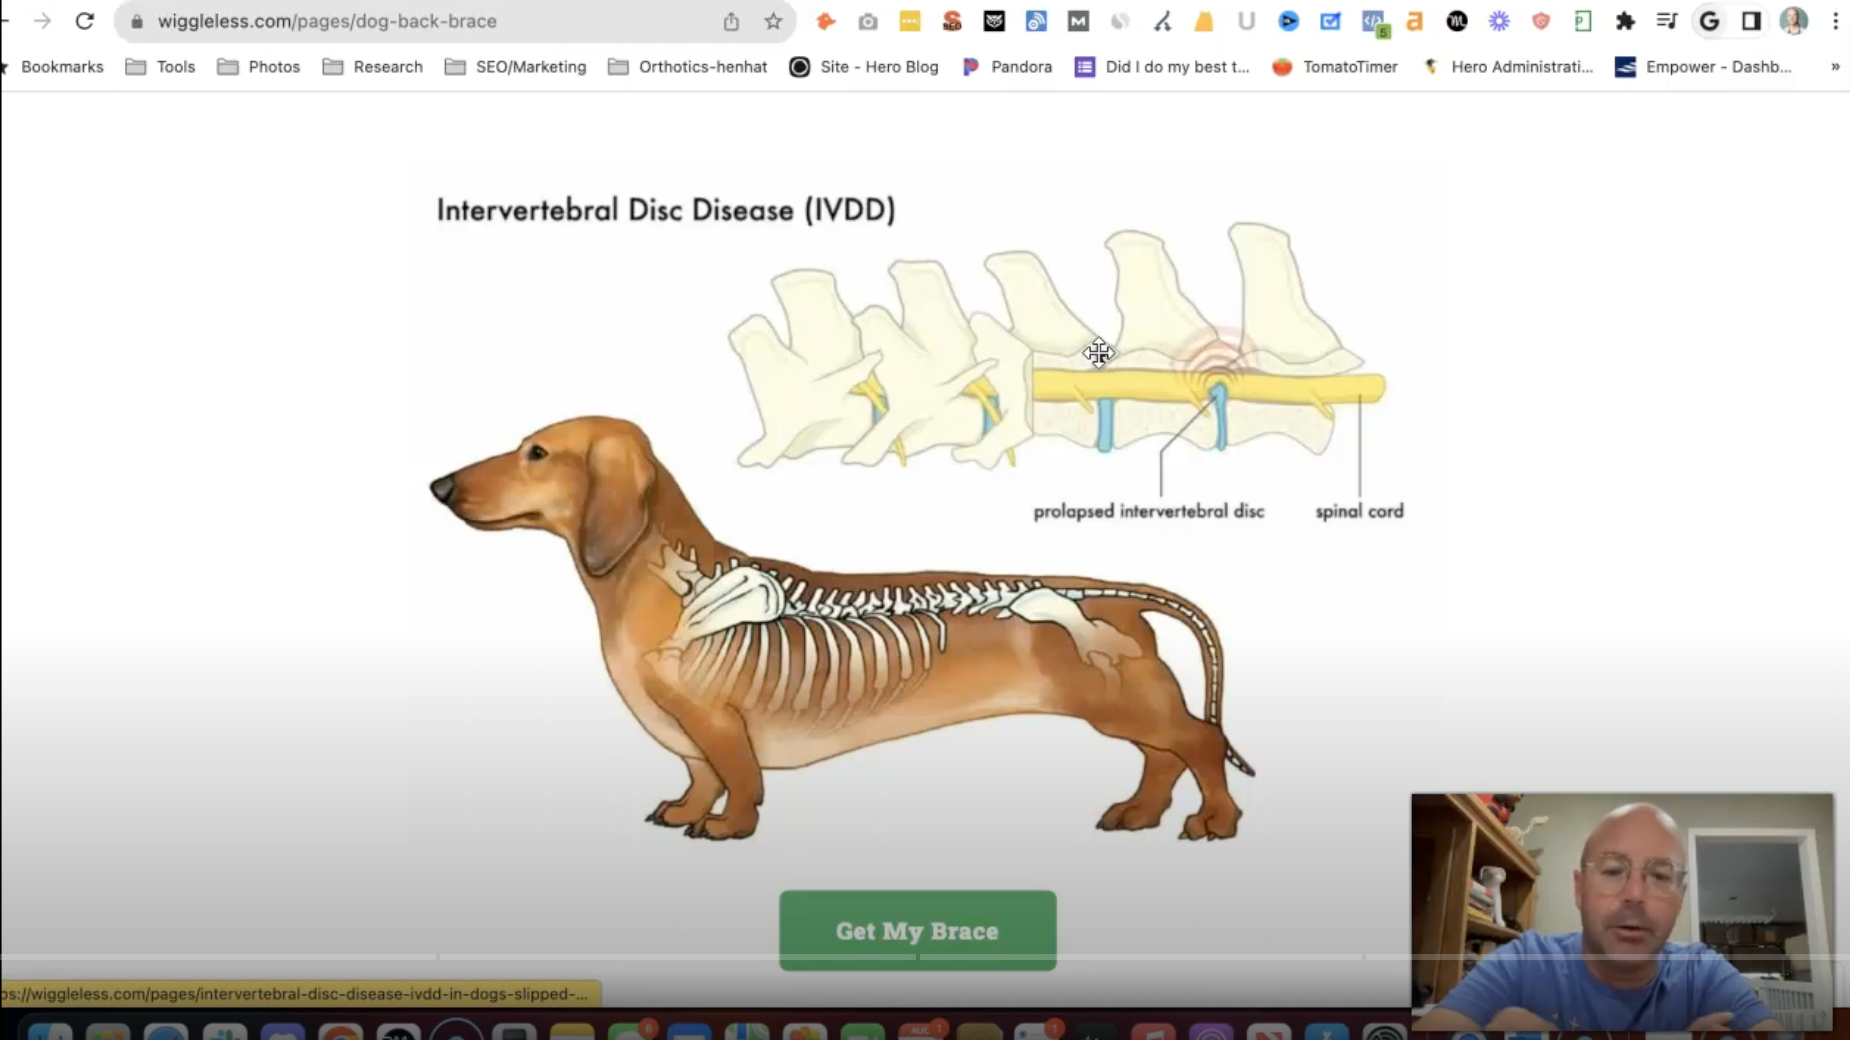
Task: Open the camera screenshot extension
Action: tap(867, 21)
